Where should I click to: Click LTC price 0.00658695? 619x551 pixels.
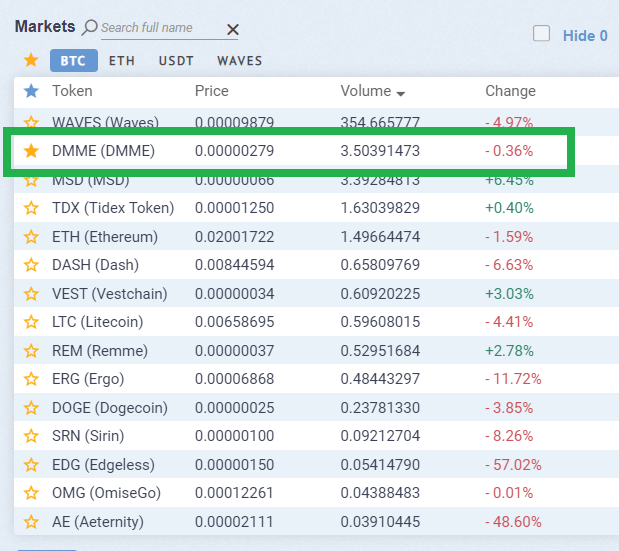coord(234,322)
